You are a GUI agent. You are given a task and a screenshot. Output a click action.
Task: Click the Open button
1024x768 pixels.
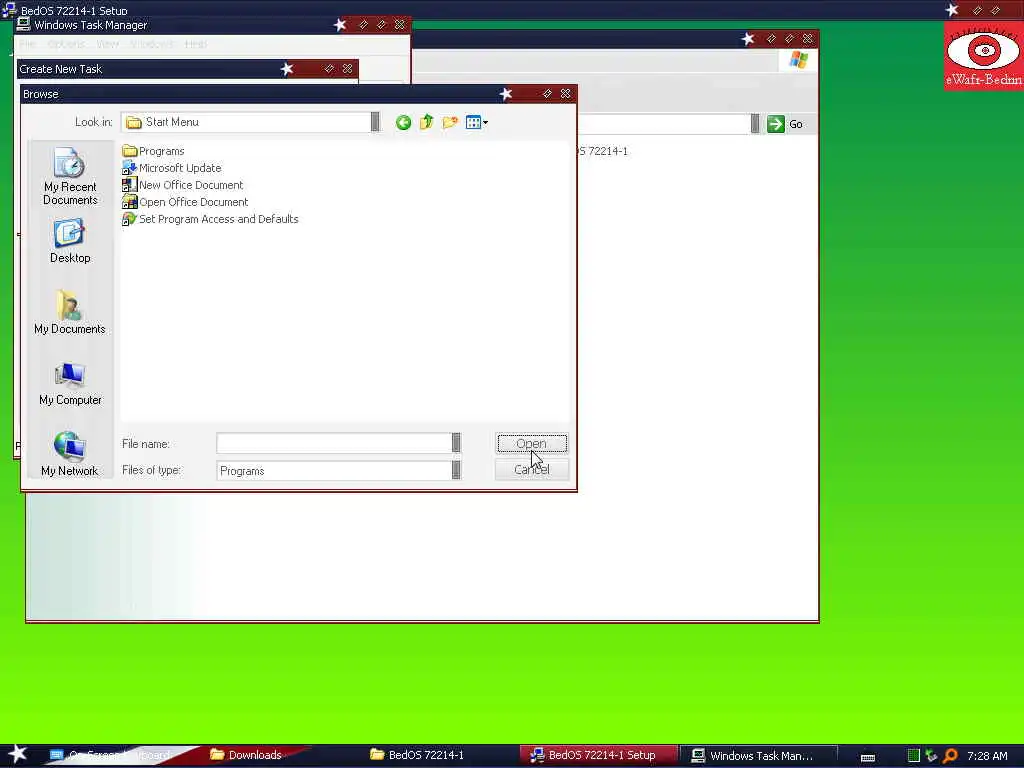532,443
